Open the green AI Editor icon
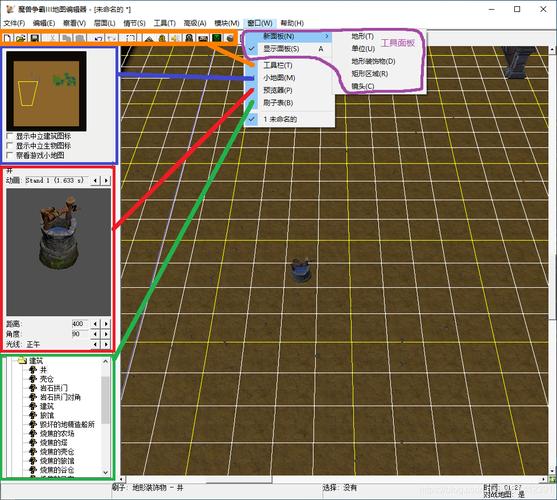 tap(216, 38)
